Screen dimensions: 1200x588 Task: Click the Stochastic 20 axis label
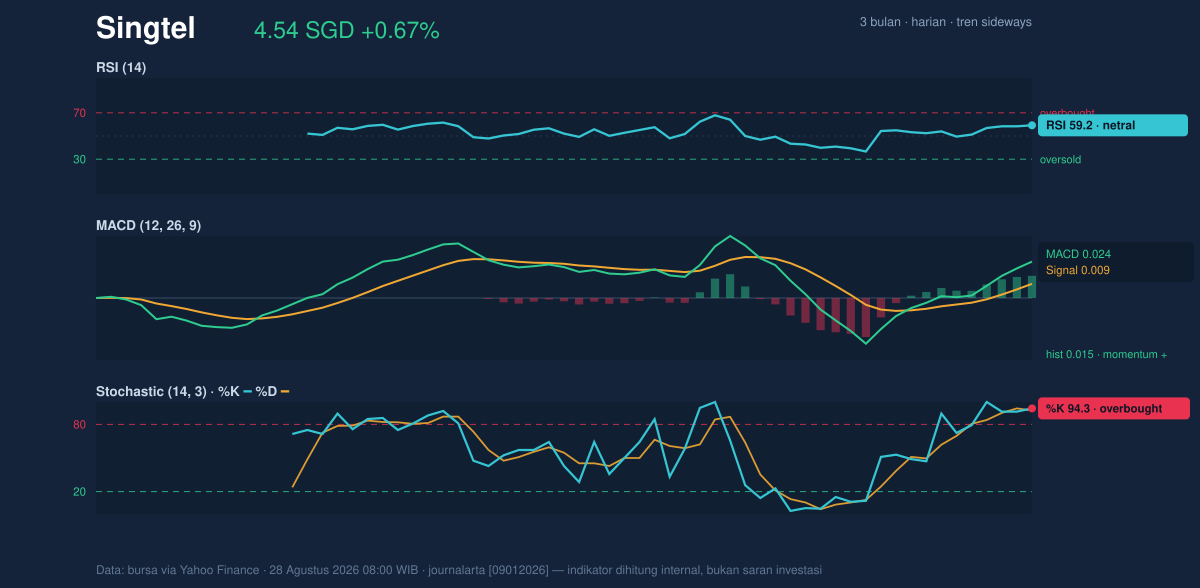coord(79,491)
